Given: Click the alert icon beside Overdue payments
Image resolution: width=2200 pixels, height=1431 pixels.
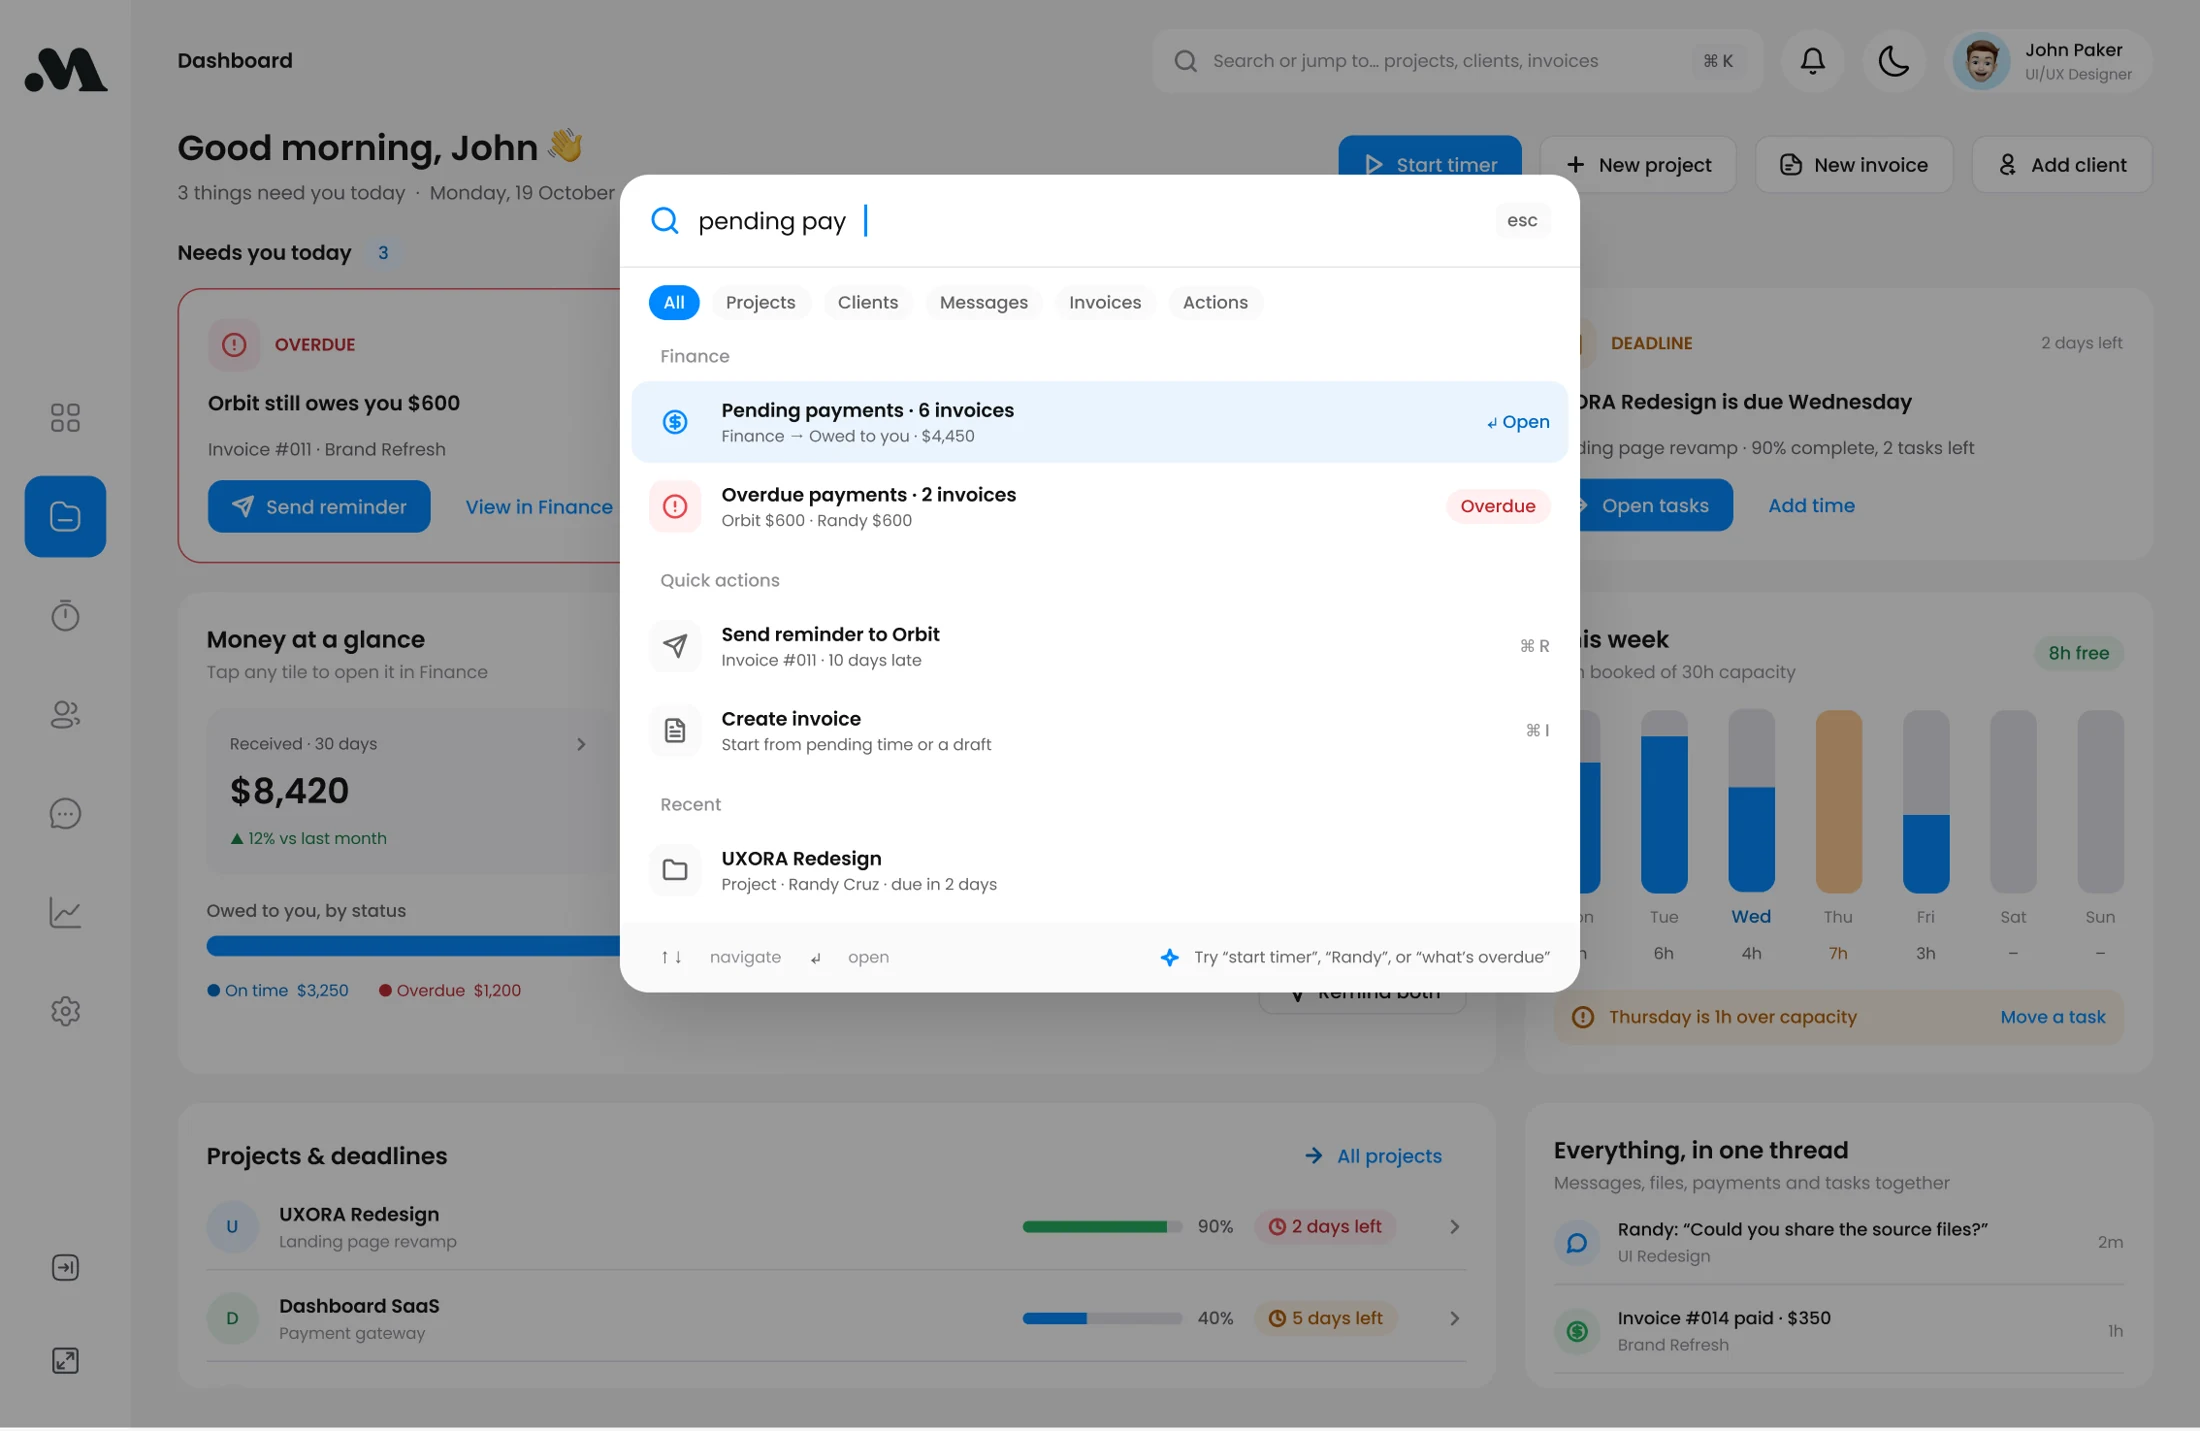Looking at the screenshot, I should 675,506.
